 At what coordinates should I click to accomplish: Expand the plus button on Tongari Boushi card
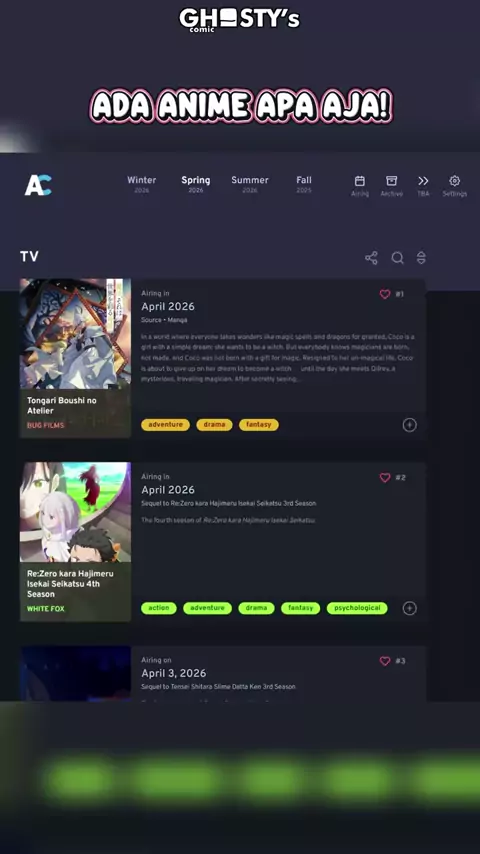coord(410,425)
